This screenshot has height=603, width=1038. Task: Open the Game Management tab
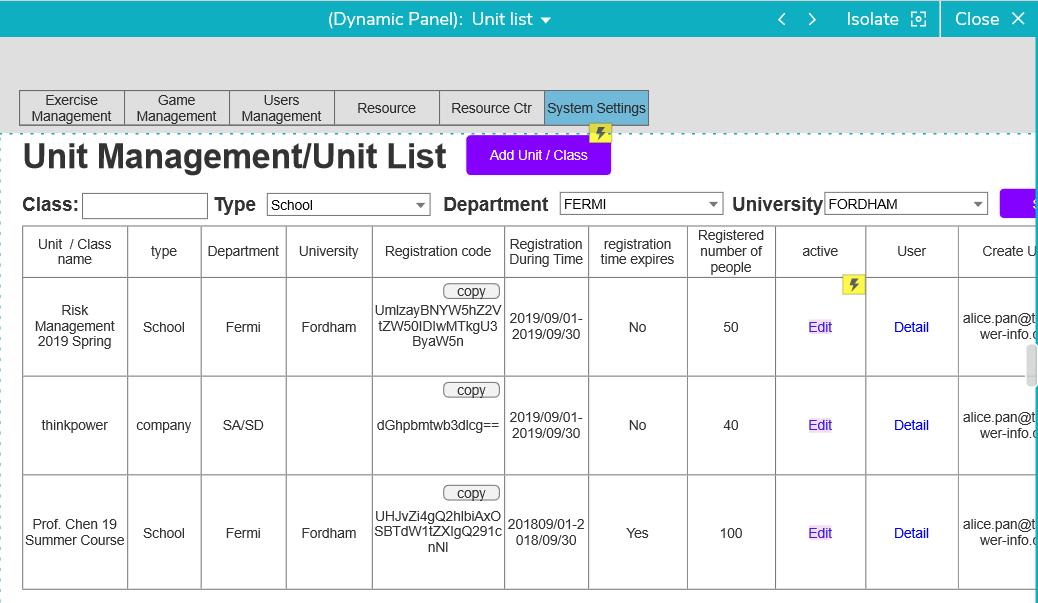pos(177,108)
